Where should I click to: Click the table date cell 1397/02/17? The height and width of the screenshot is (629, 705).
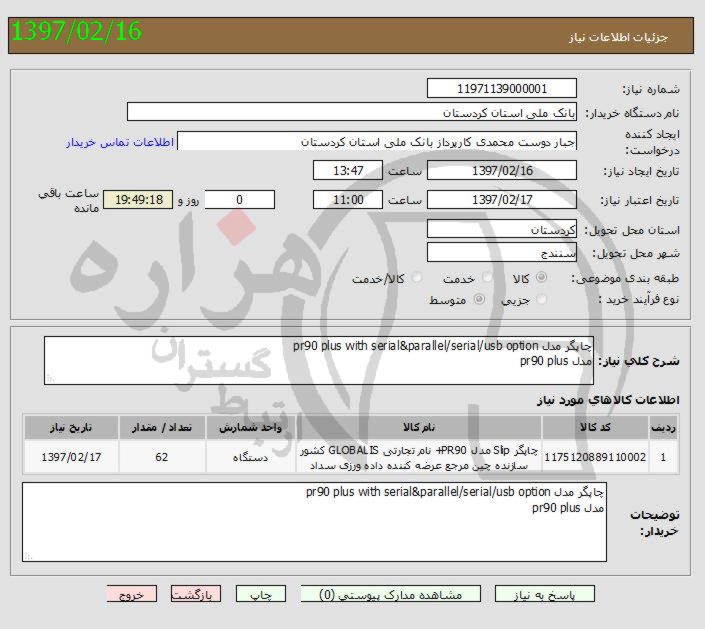71,457
